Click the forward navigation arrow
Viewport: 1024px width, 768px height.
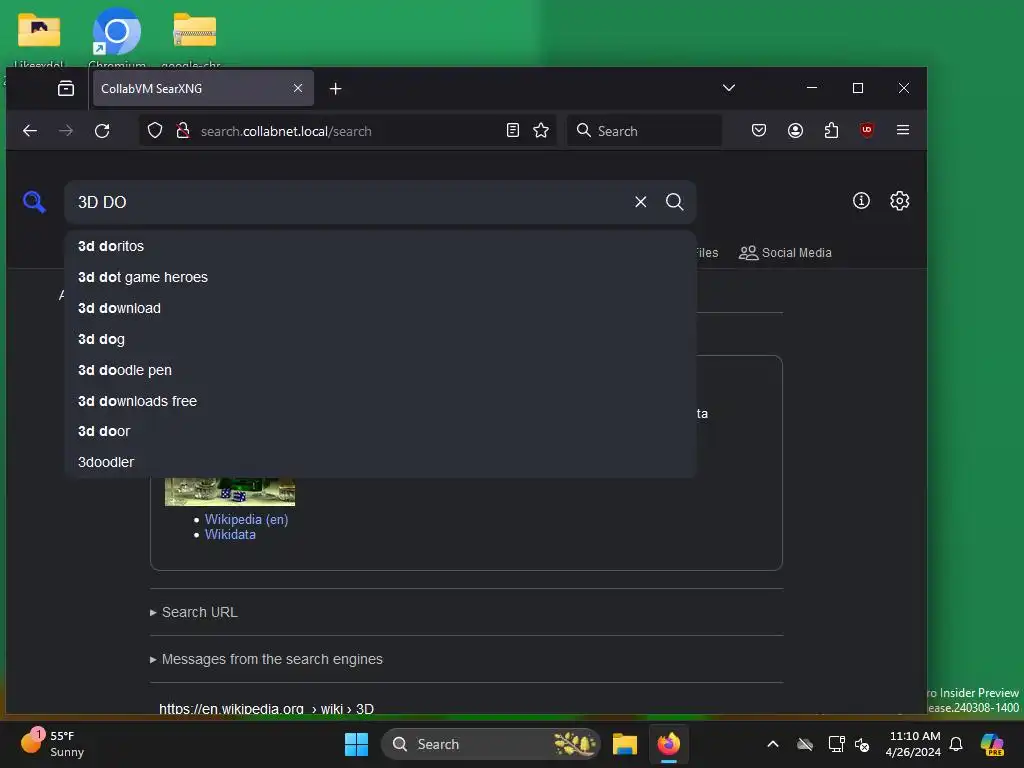66,131
